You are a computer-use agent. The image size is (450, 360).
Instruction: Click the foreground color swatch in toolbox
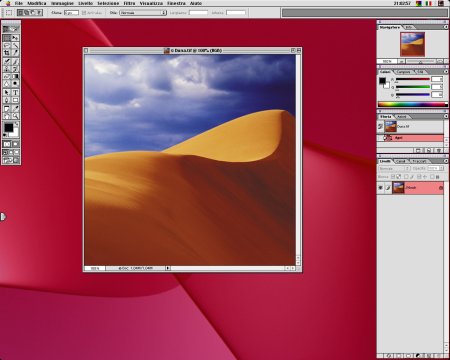(x=8, y=128)
